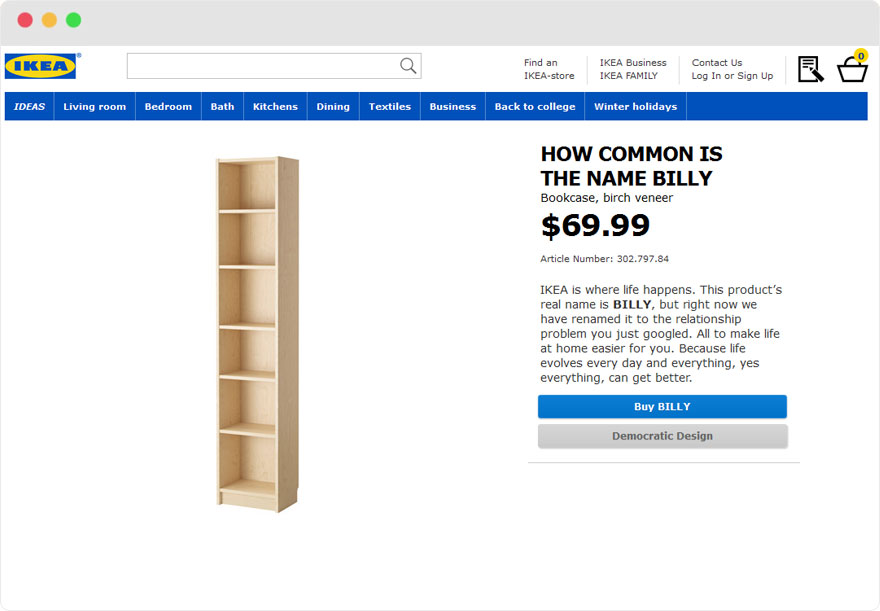Click the green maximize dot
Screen dimensions: 880x611
coord(73,20)
